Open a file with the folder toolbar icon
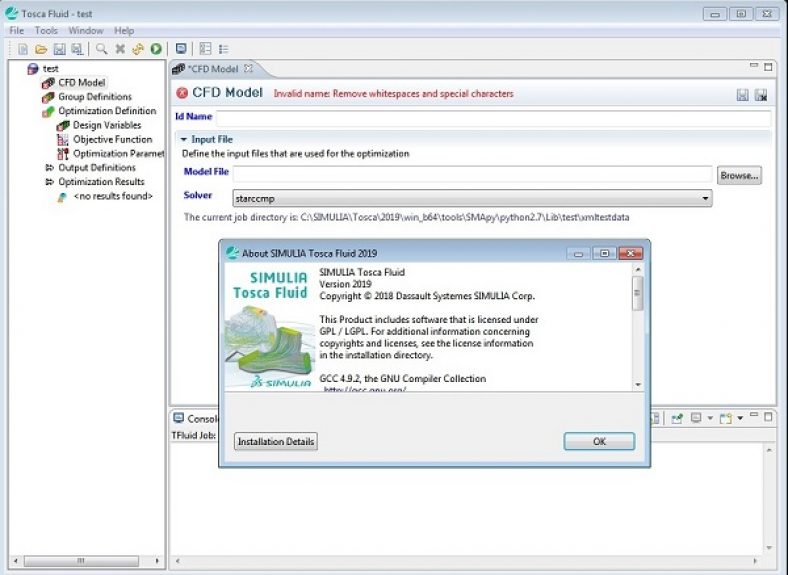788x575 pixels. (x=41, y=49)
